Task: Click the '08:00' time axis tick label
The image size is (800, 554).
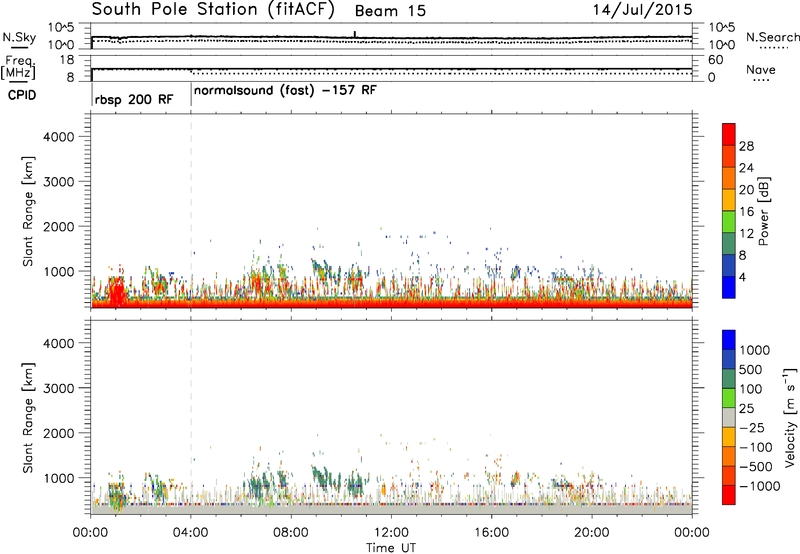Action: click(291, 533)
